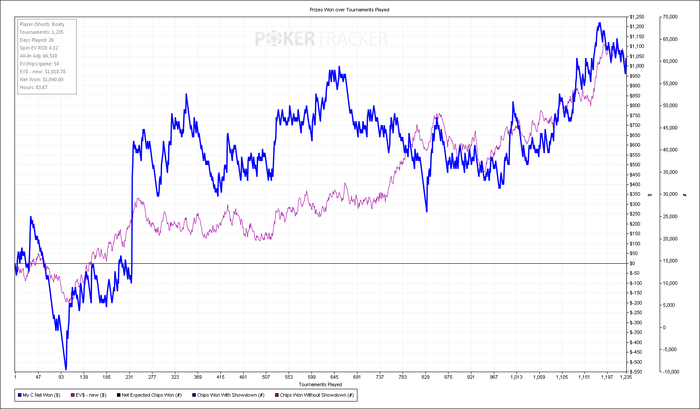Image resolution: width=700 pixels, height=409 pixels.
Task: Click the 'Spin EV ROI: 4.12' stats line
Action: tap(39, 48)
